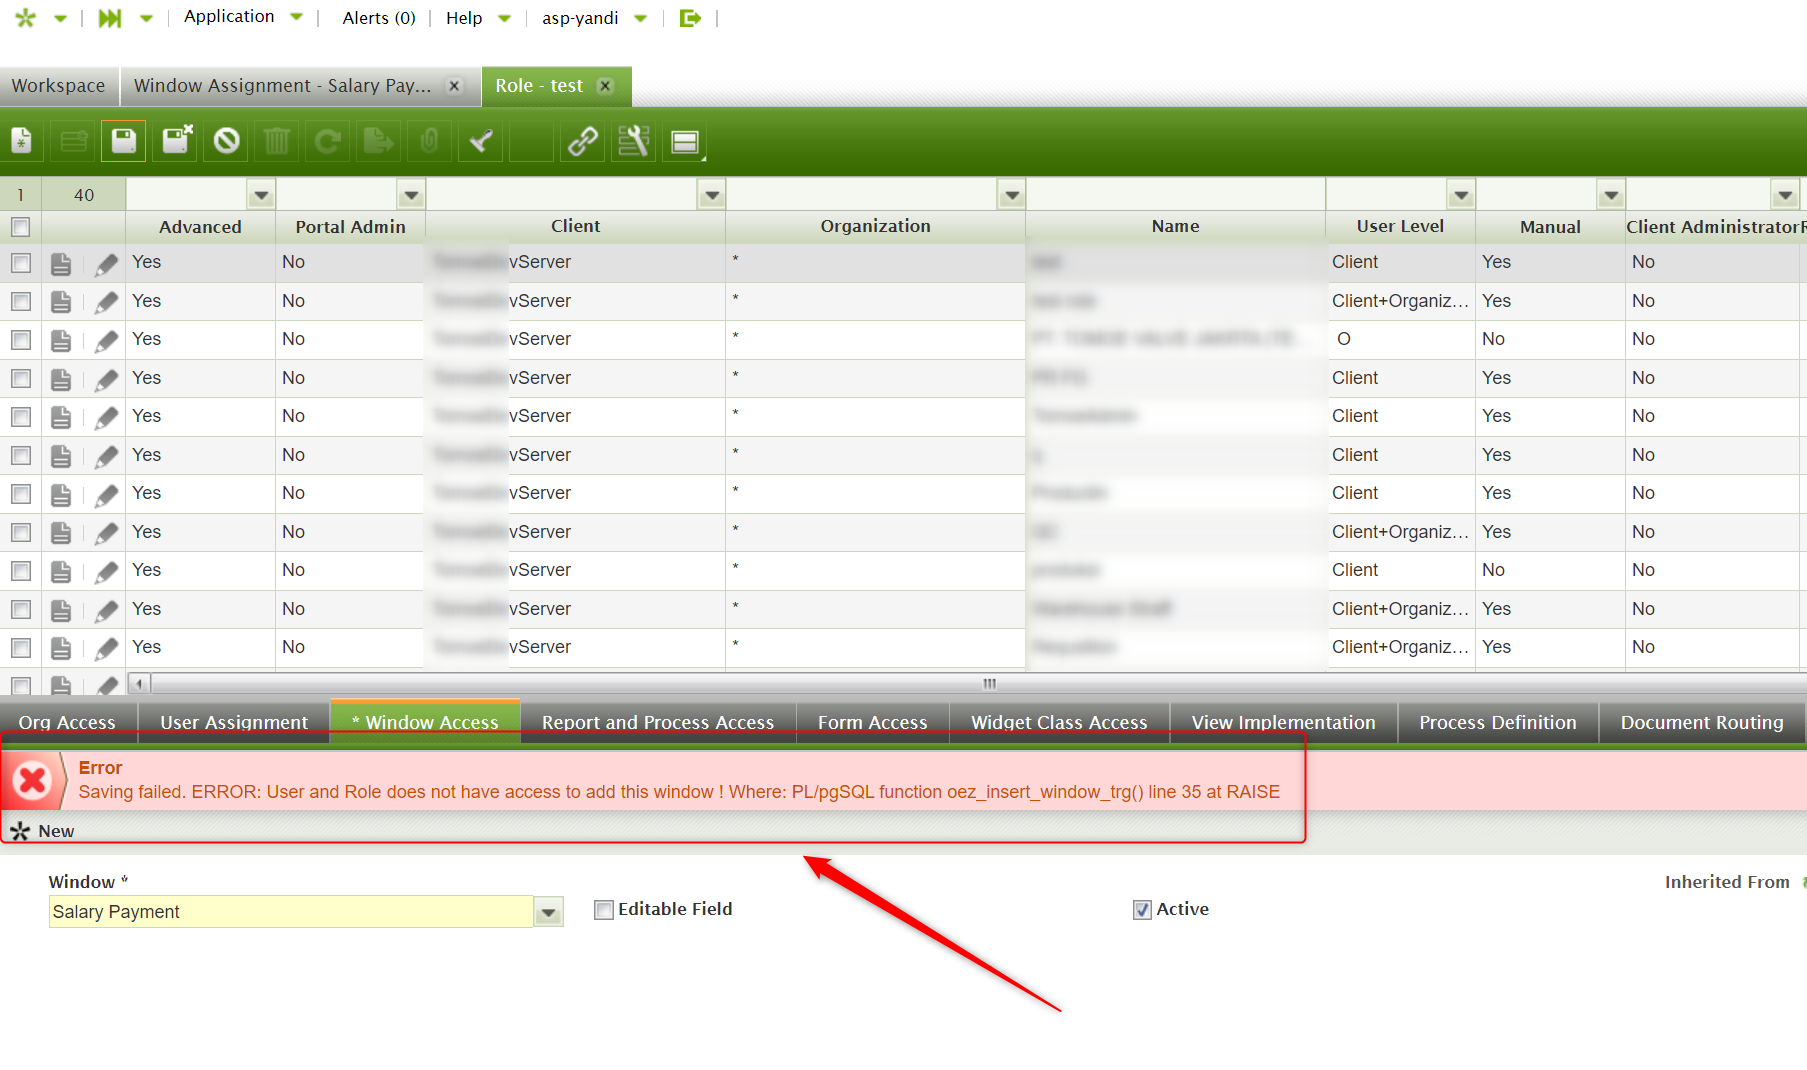Check the select-all checkbox in the grid header
This screenshot has height=1070, width=1807.
click(21, 227)
